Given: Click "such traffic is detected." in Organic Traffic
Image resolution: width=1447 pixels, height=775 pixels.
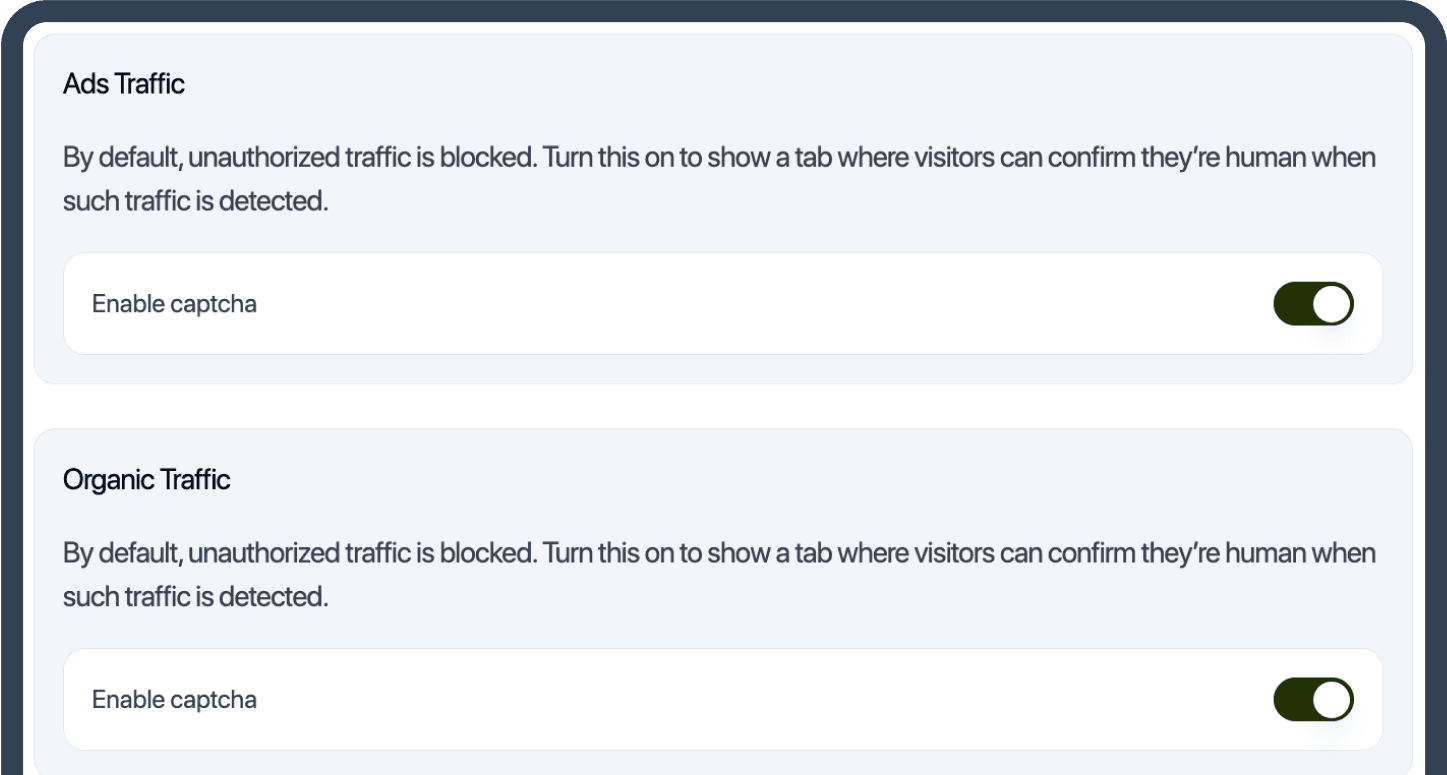Looking at the screenshot, I should coord(195,597).
